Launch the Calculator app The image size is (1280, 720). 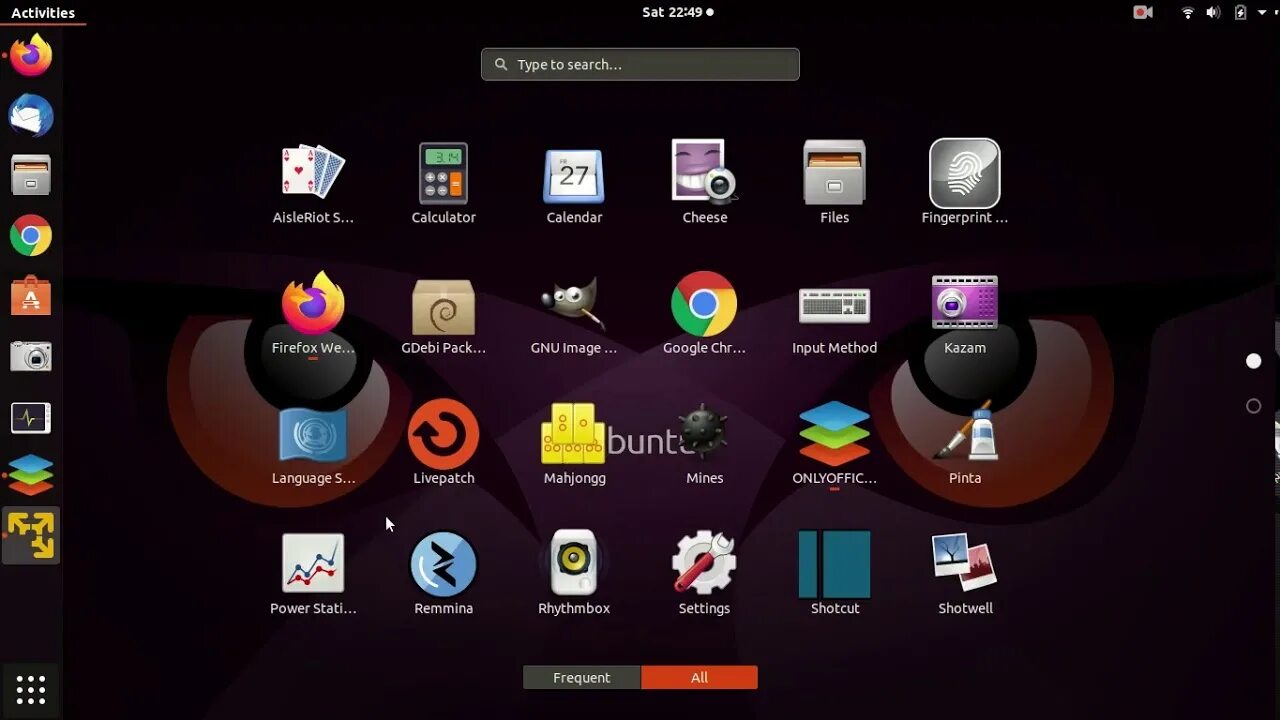pos(443,183)
